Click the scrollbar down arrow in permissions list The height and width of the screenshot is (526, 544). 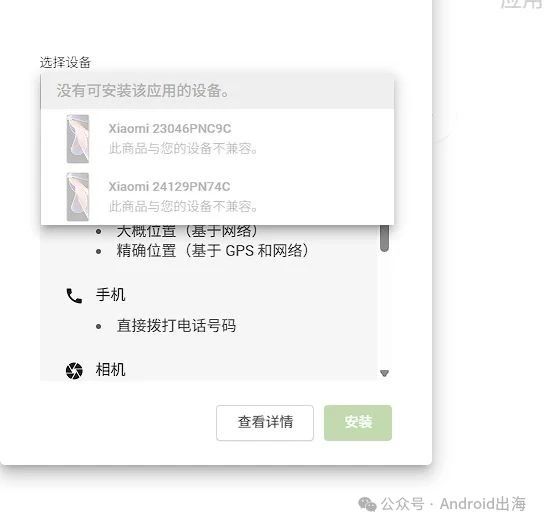click(384, 373)
